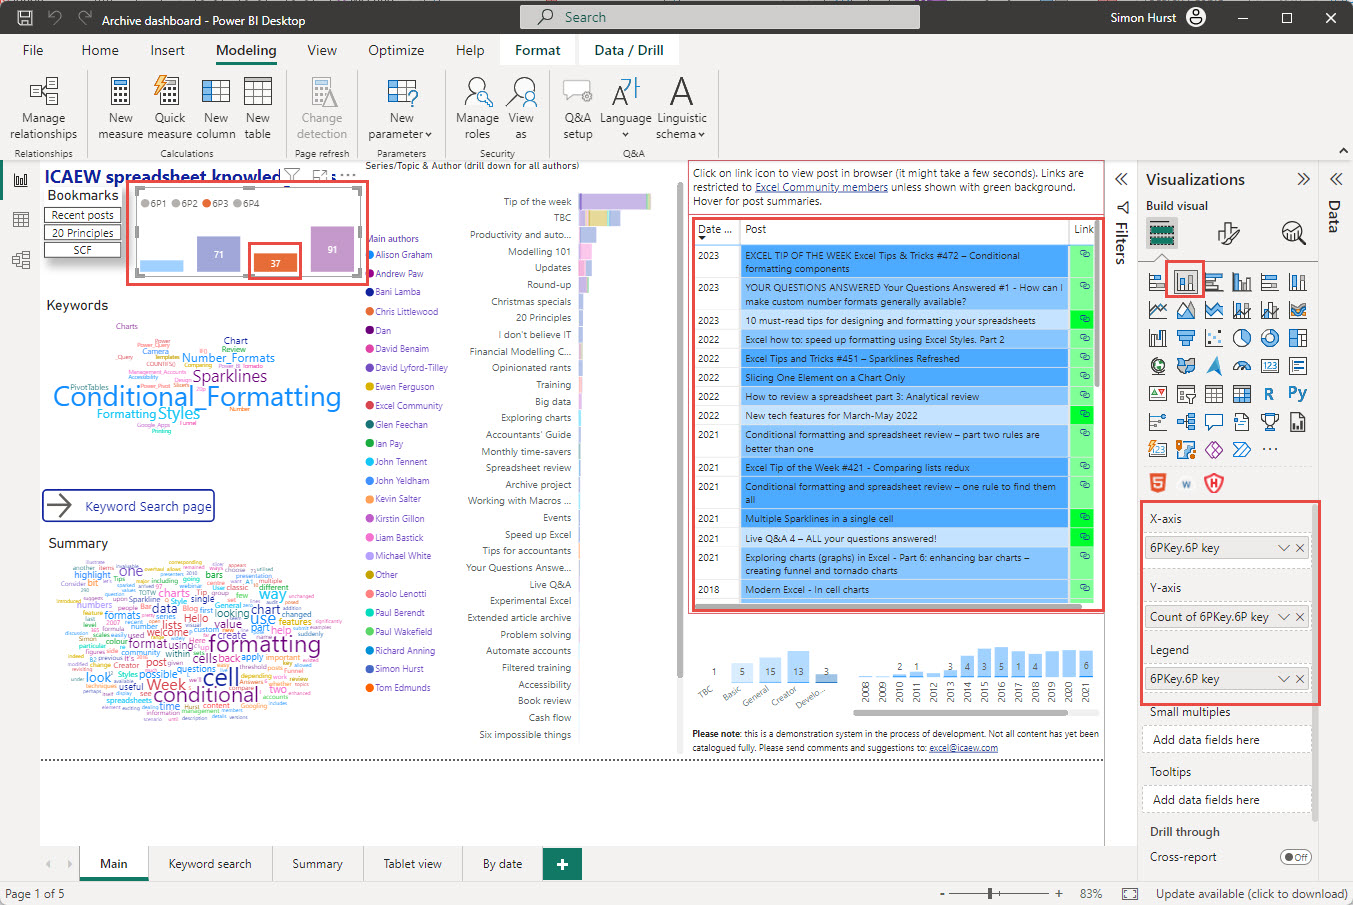Open the Modeling ribbon tab
This screenshot has width=1353, height=905.
point(245,49)
